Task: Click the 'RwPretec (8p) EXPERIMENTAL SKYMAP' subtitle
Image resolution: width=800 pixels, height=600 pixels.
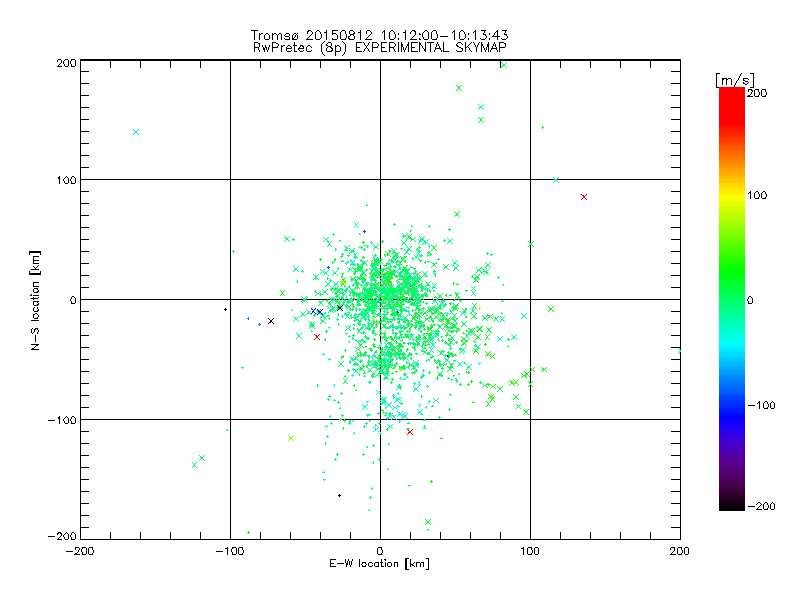Action: tap(379, 48)
